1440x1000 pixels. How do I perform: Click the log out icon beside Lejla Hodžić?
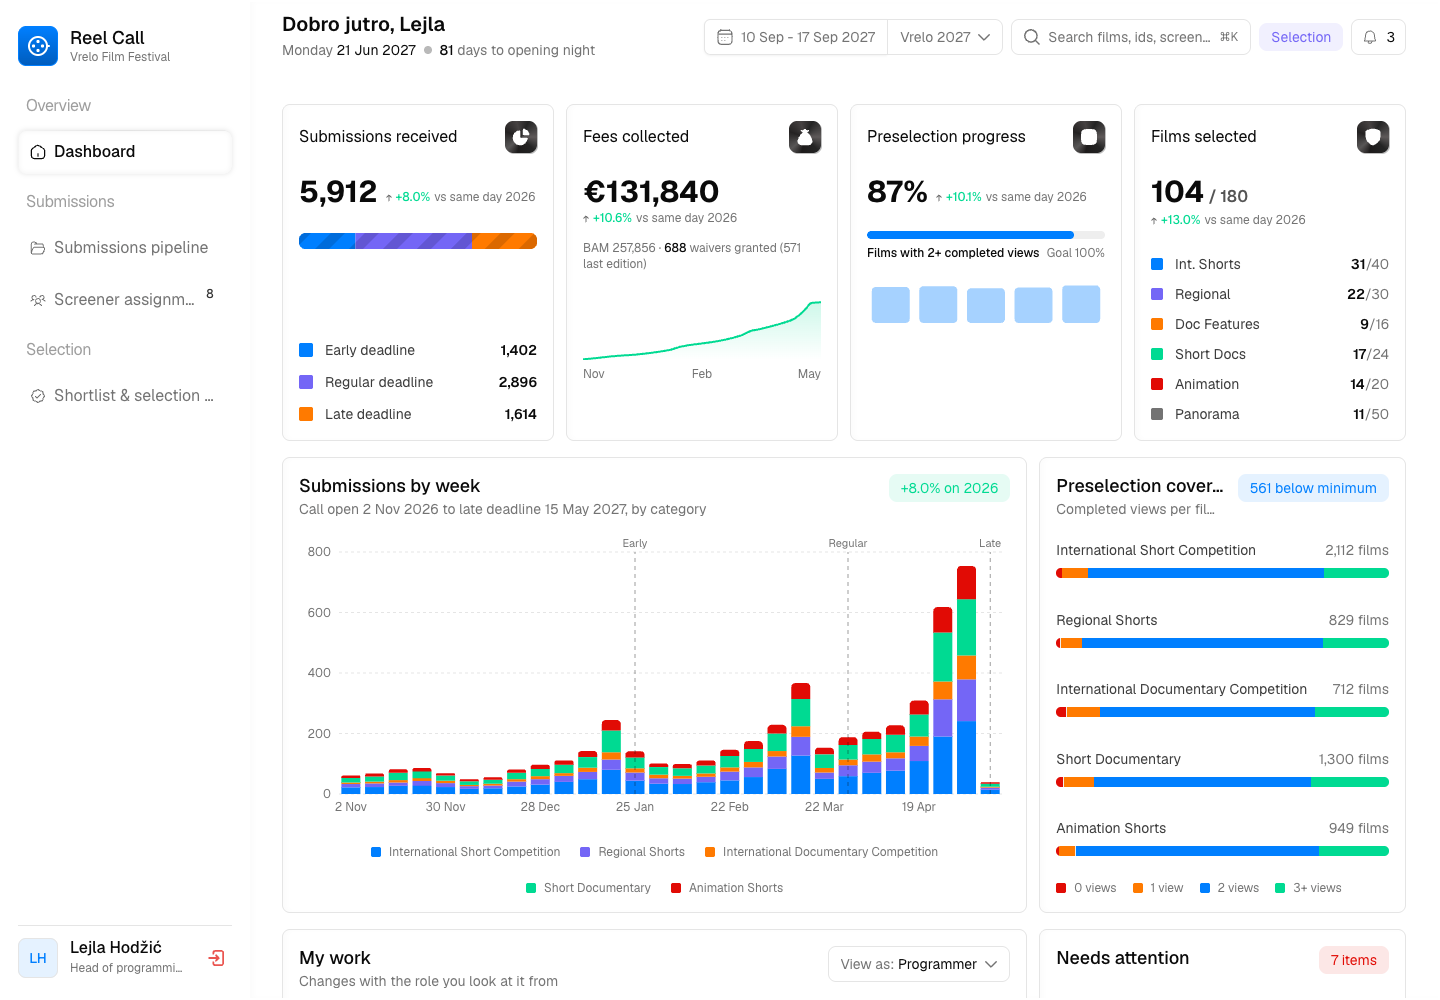216,958
